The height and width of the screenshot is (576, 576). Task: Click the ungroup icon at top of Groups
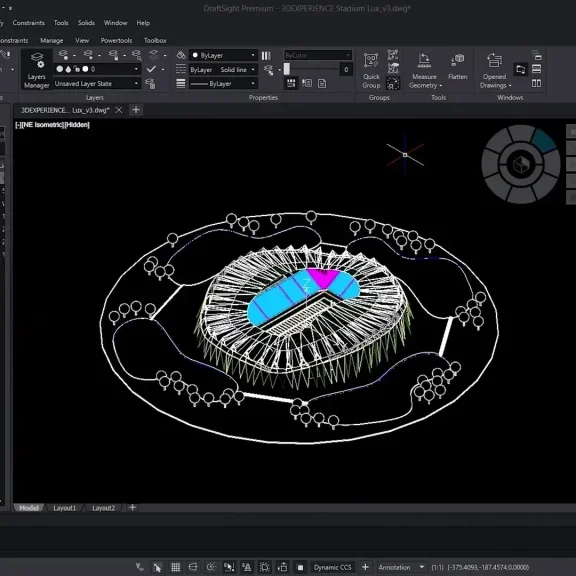coord(393,55)
